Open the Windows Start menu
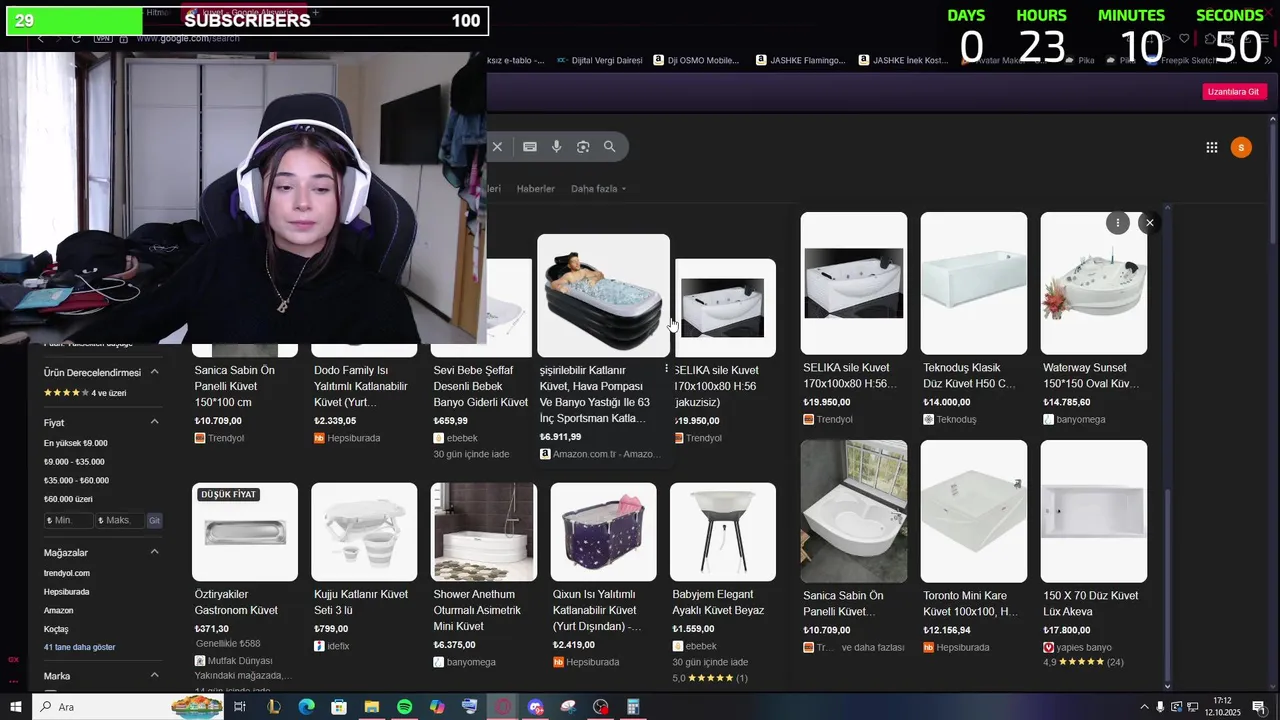Image resolution: width=1280 pixels, height=720 pixels. 15,707
